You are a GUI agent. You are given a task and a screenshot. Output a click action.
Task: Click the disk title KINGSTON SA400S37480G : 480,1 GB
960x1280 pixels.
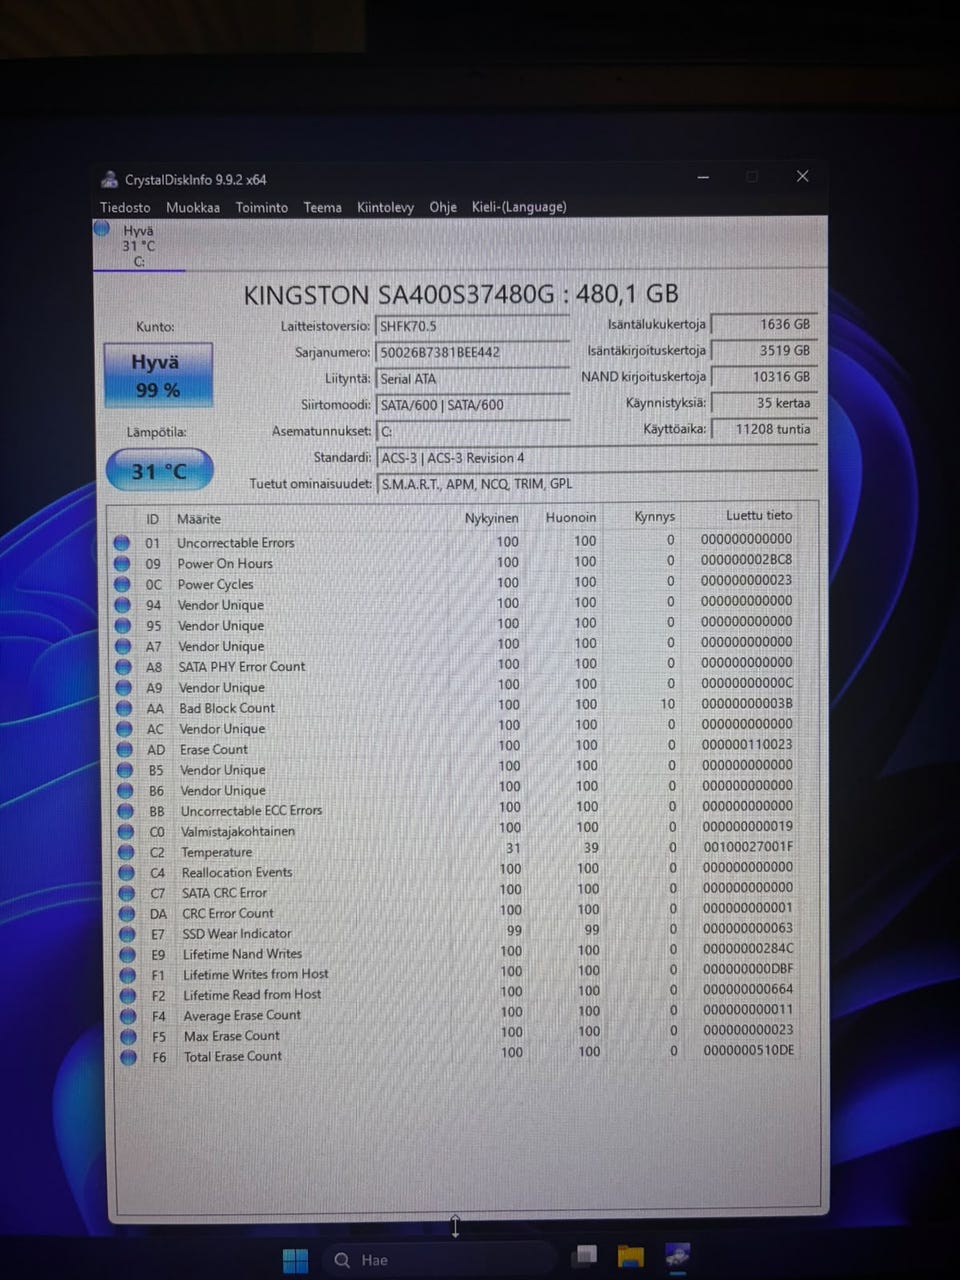point(461,295)
